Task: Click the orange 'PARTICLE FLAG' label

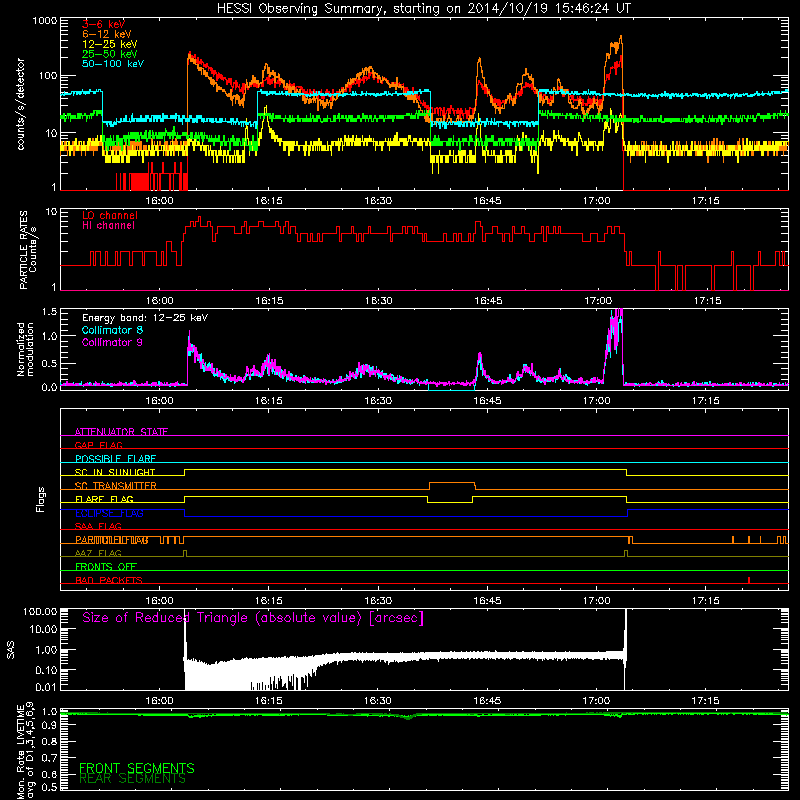Action: 112,540
